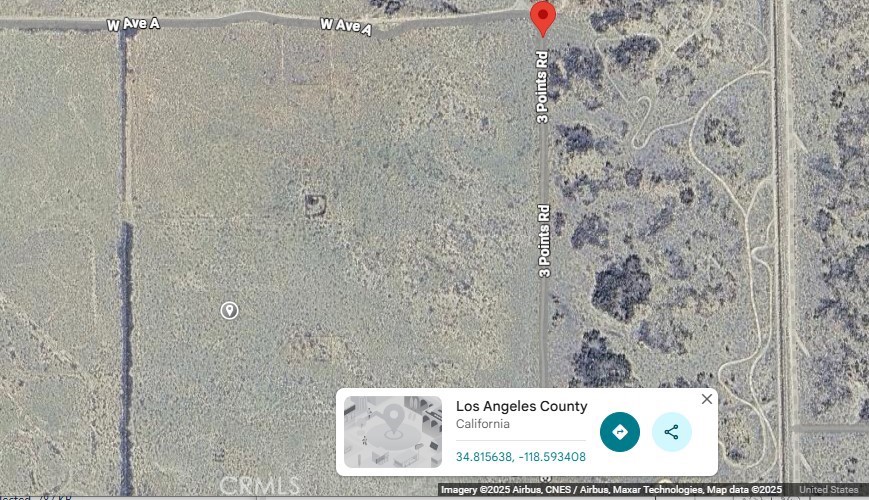Click the dark square structure on the map
The height and width of the screenshot is (500, 869).
(315, 206)
